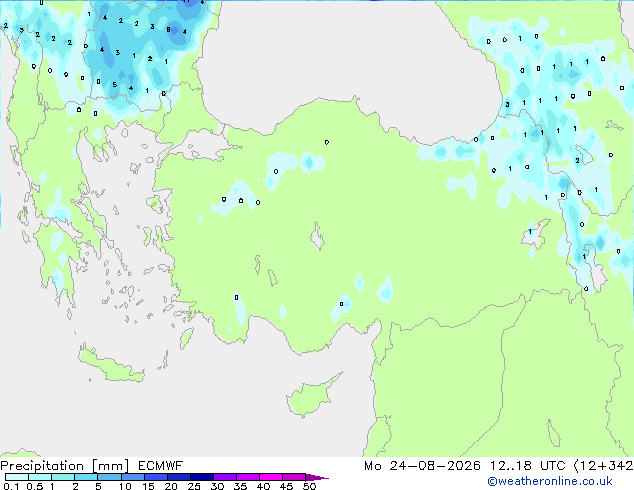Click the '12..18 UTC' time text
The image size is (634, 490).
pos(528,466)
